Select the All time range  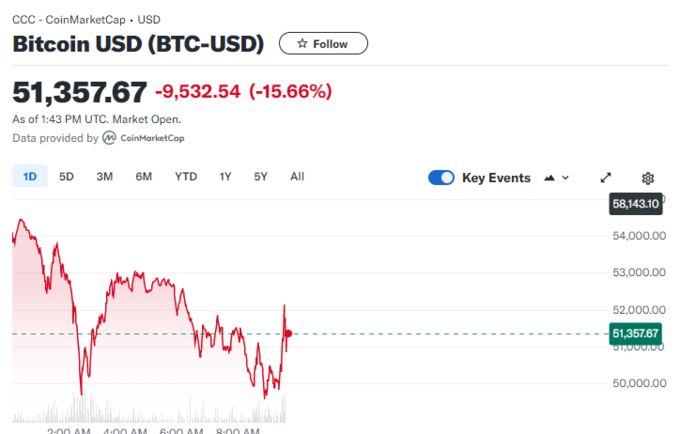297,177
